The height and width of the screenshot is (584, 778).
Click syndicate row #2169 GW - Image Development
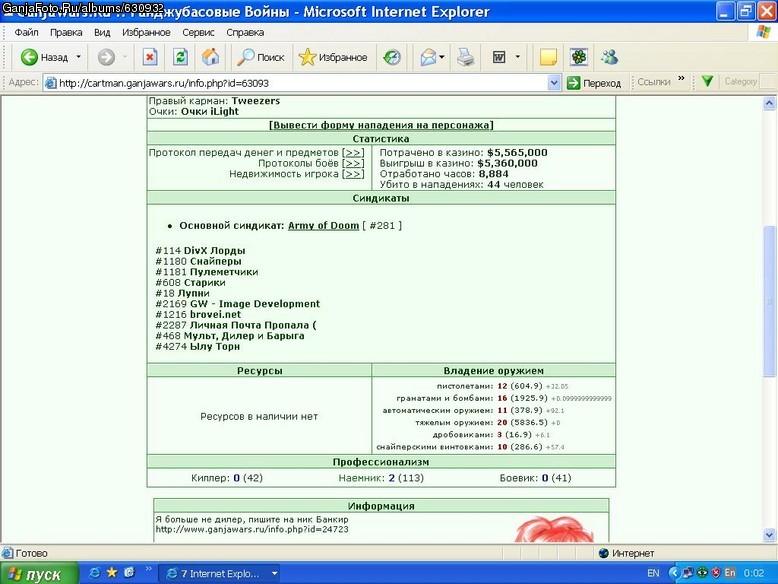(x=238, y=304)
